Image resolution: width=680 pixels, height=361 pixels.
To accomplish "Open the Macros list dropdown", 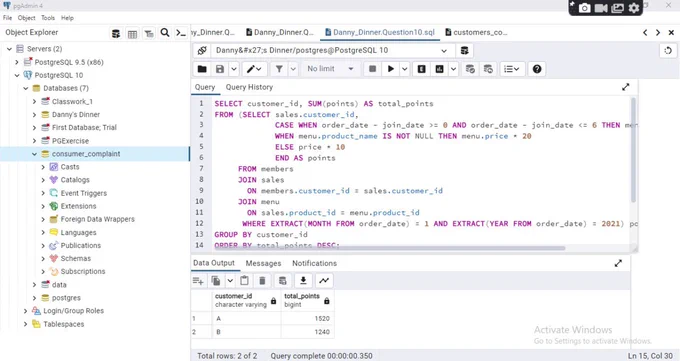I will click(512, 69).
